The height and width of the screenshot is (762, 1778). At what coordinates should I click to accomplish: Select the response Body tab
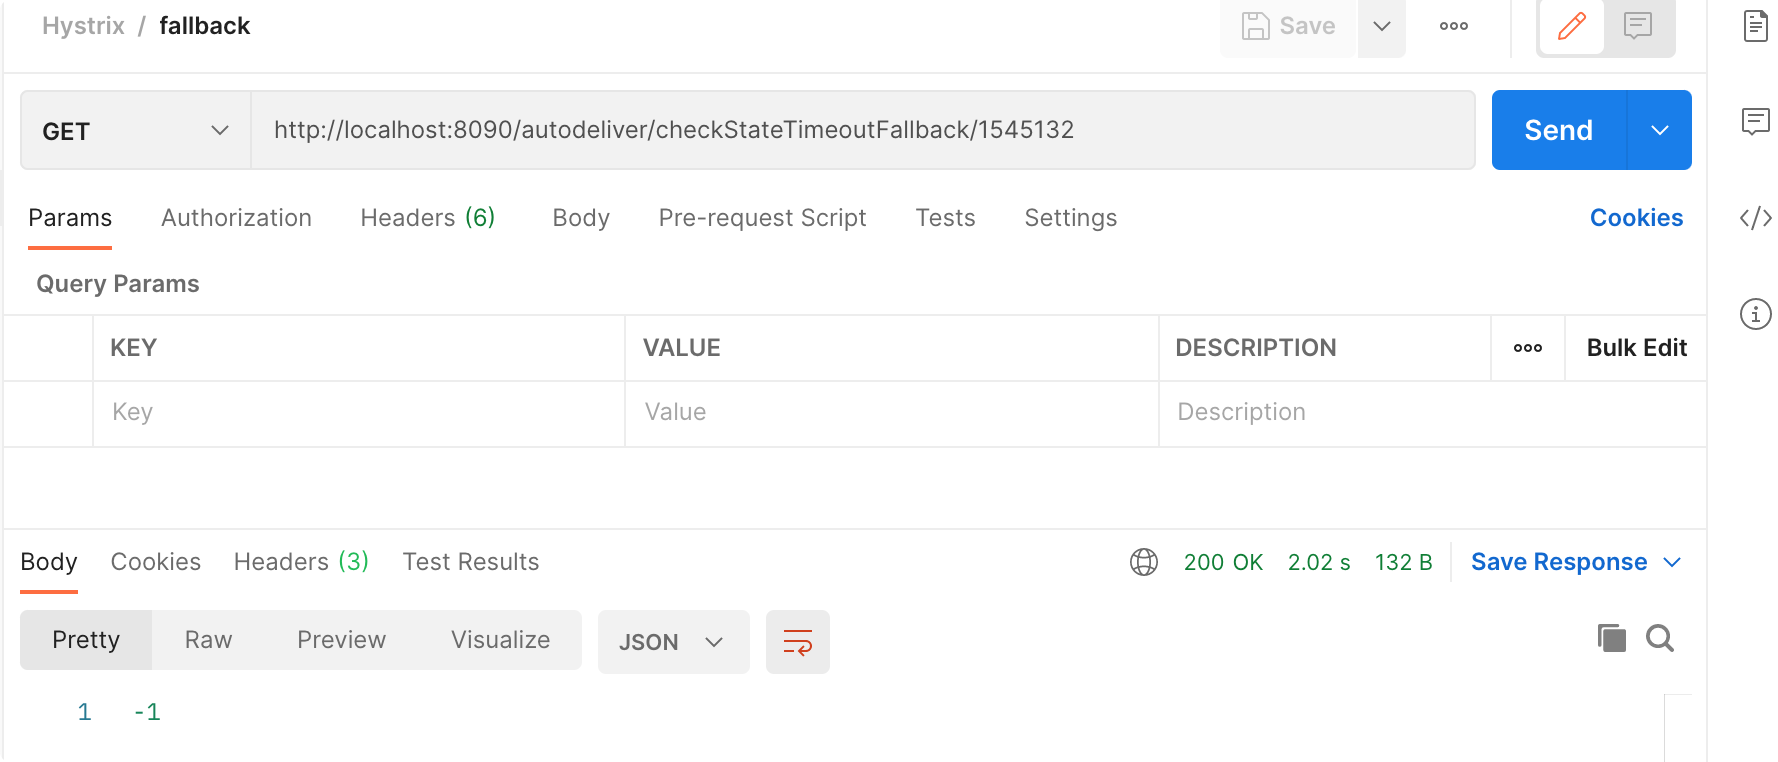49,562
